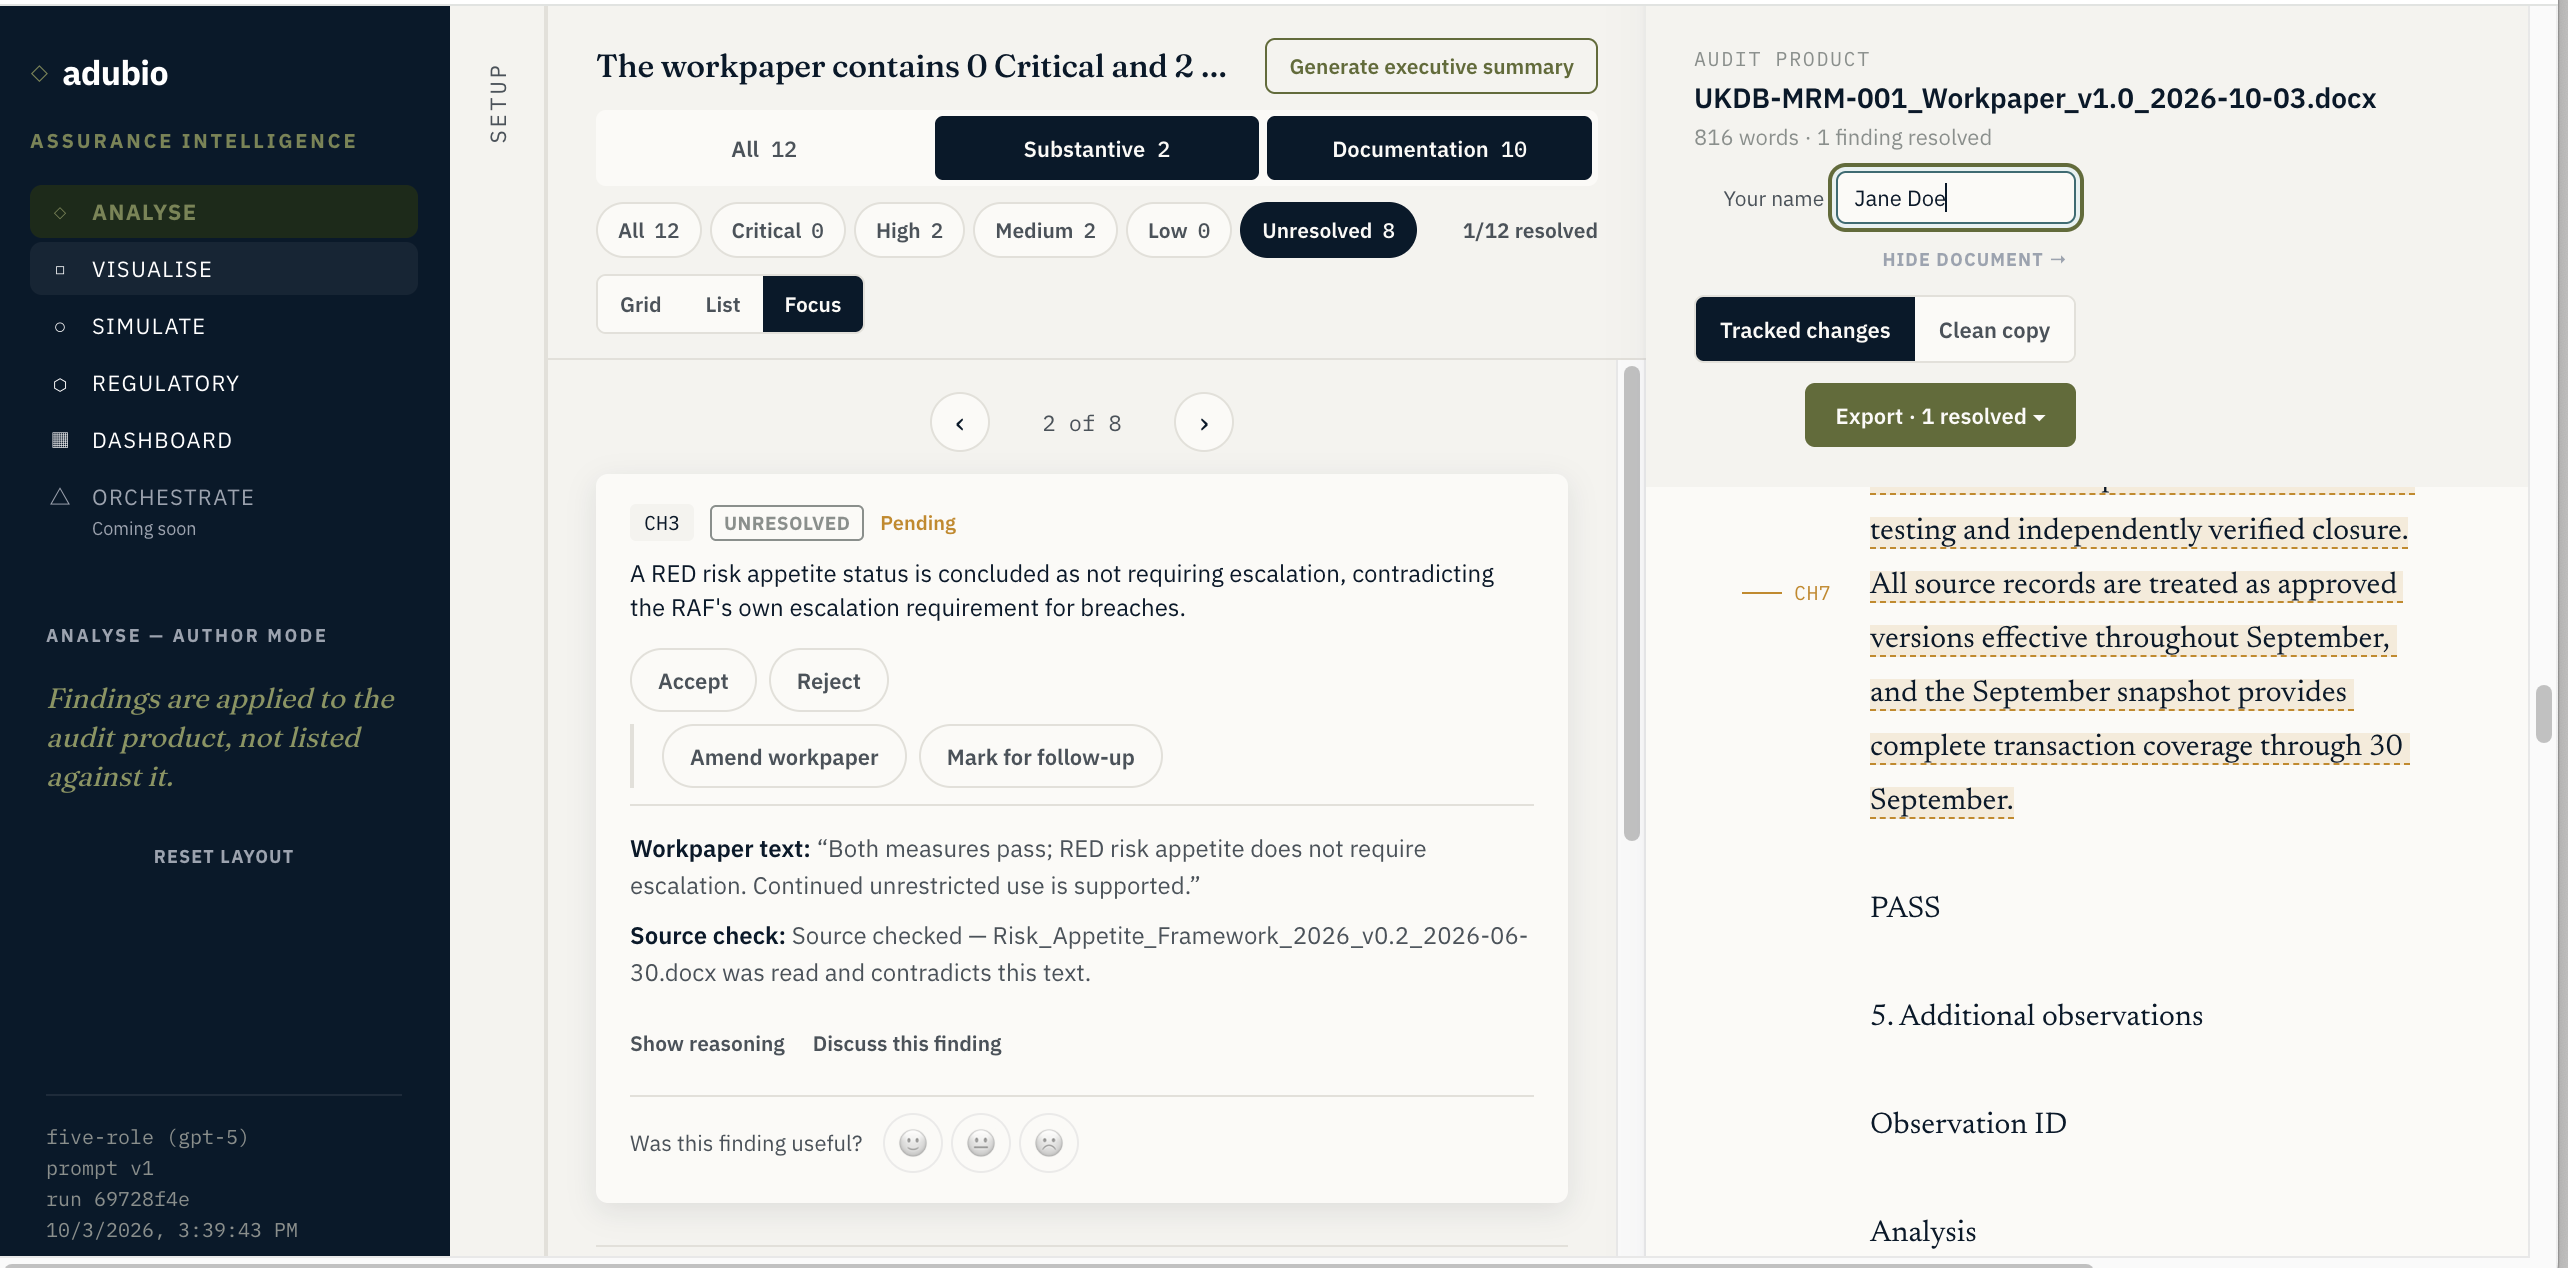Click the findings panel vertical scrollbar
Image resolution: width=2568 pixels, height=1268 pixels.
(x=1631, y=604)
